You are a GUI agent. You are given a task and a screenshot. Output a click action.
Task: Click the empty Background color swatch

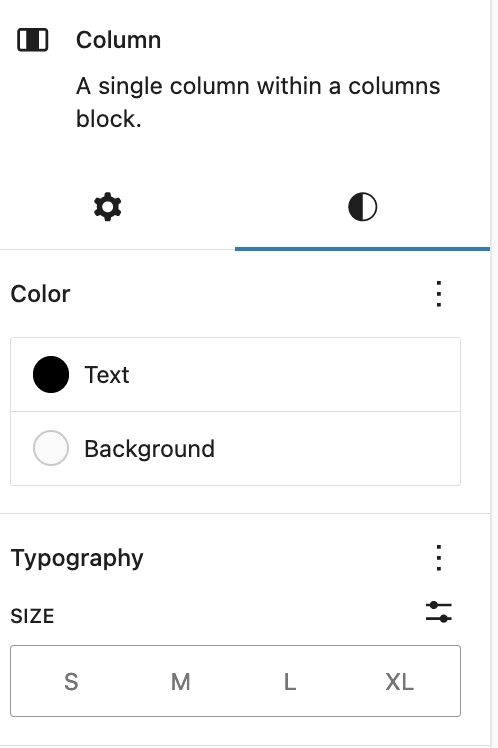pos(51,448)
